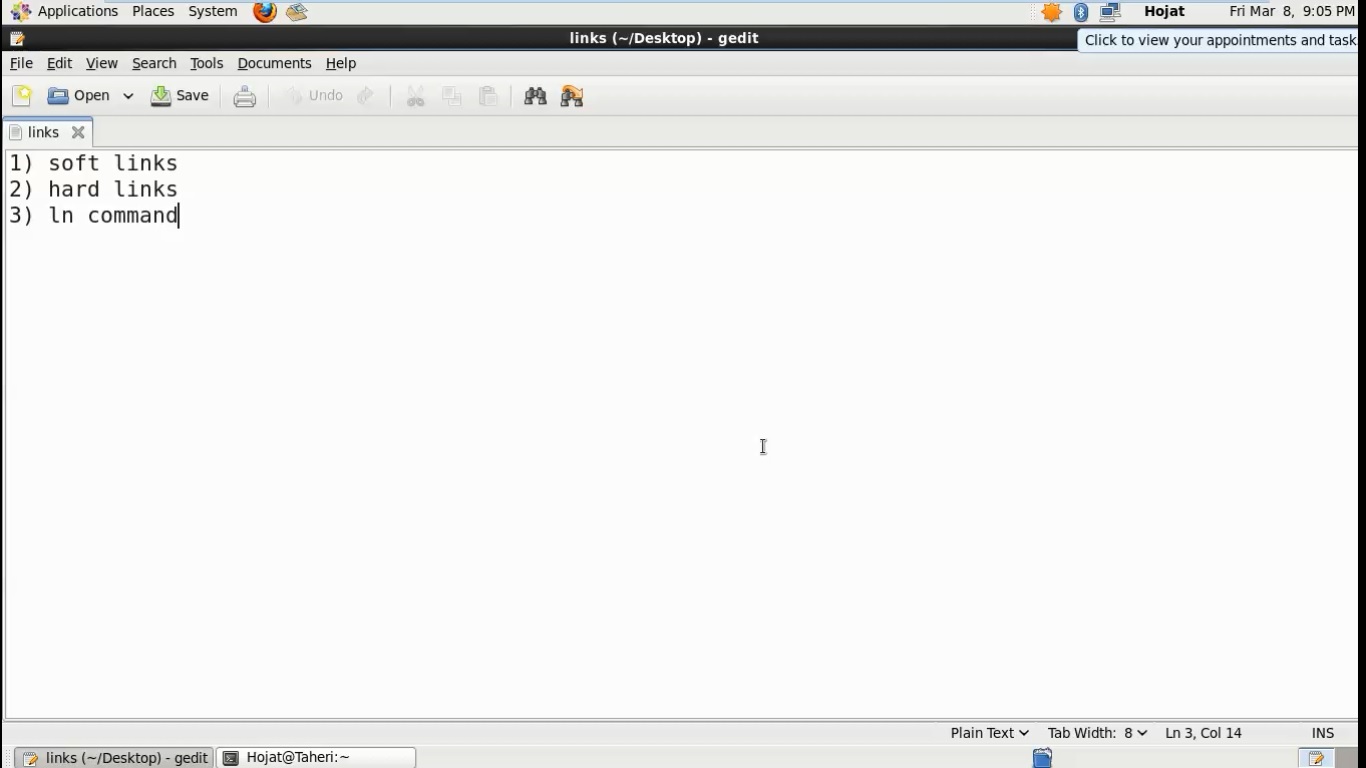Open the Tools menu

[206, 63]
